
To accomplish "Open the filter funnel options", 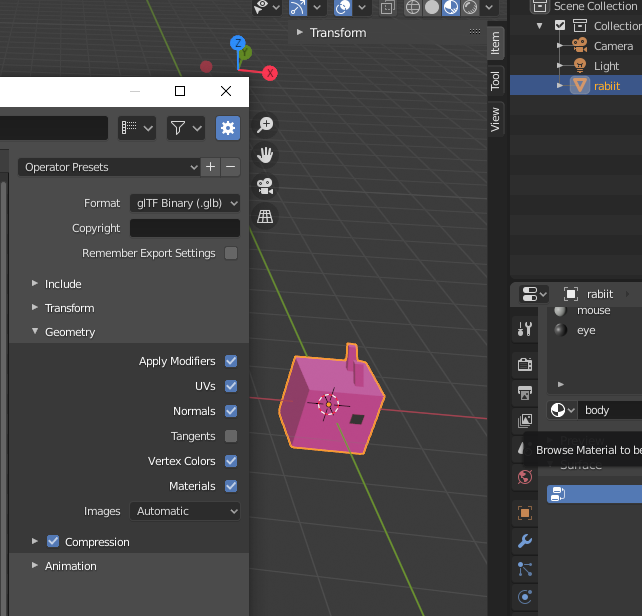I will 186,128.
